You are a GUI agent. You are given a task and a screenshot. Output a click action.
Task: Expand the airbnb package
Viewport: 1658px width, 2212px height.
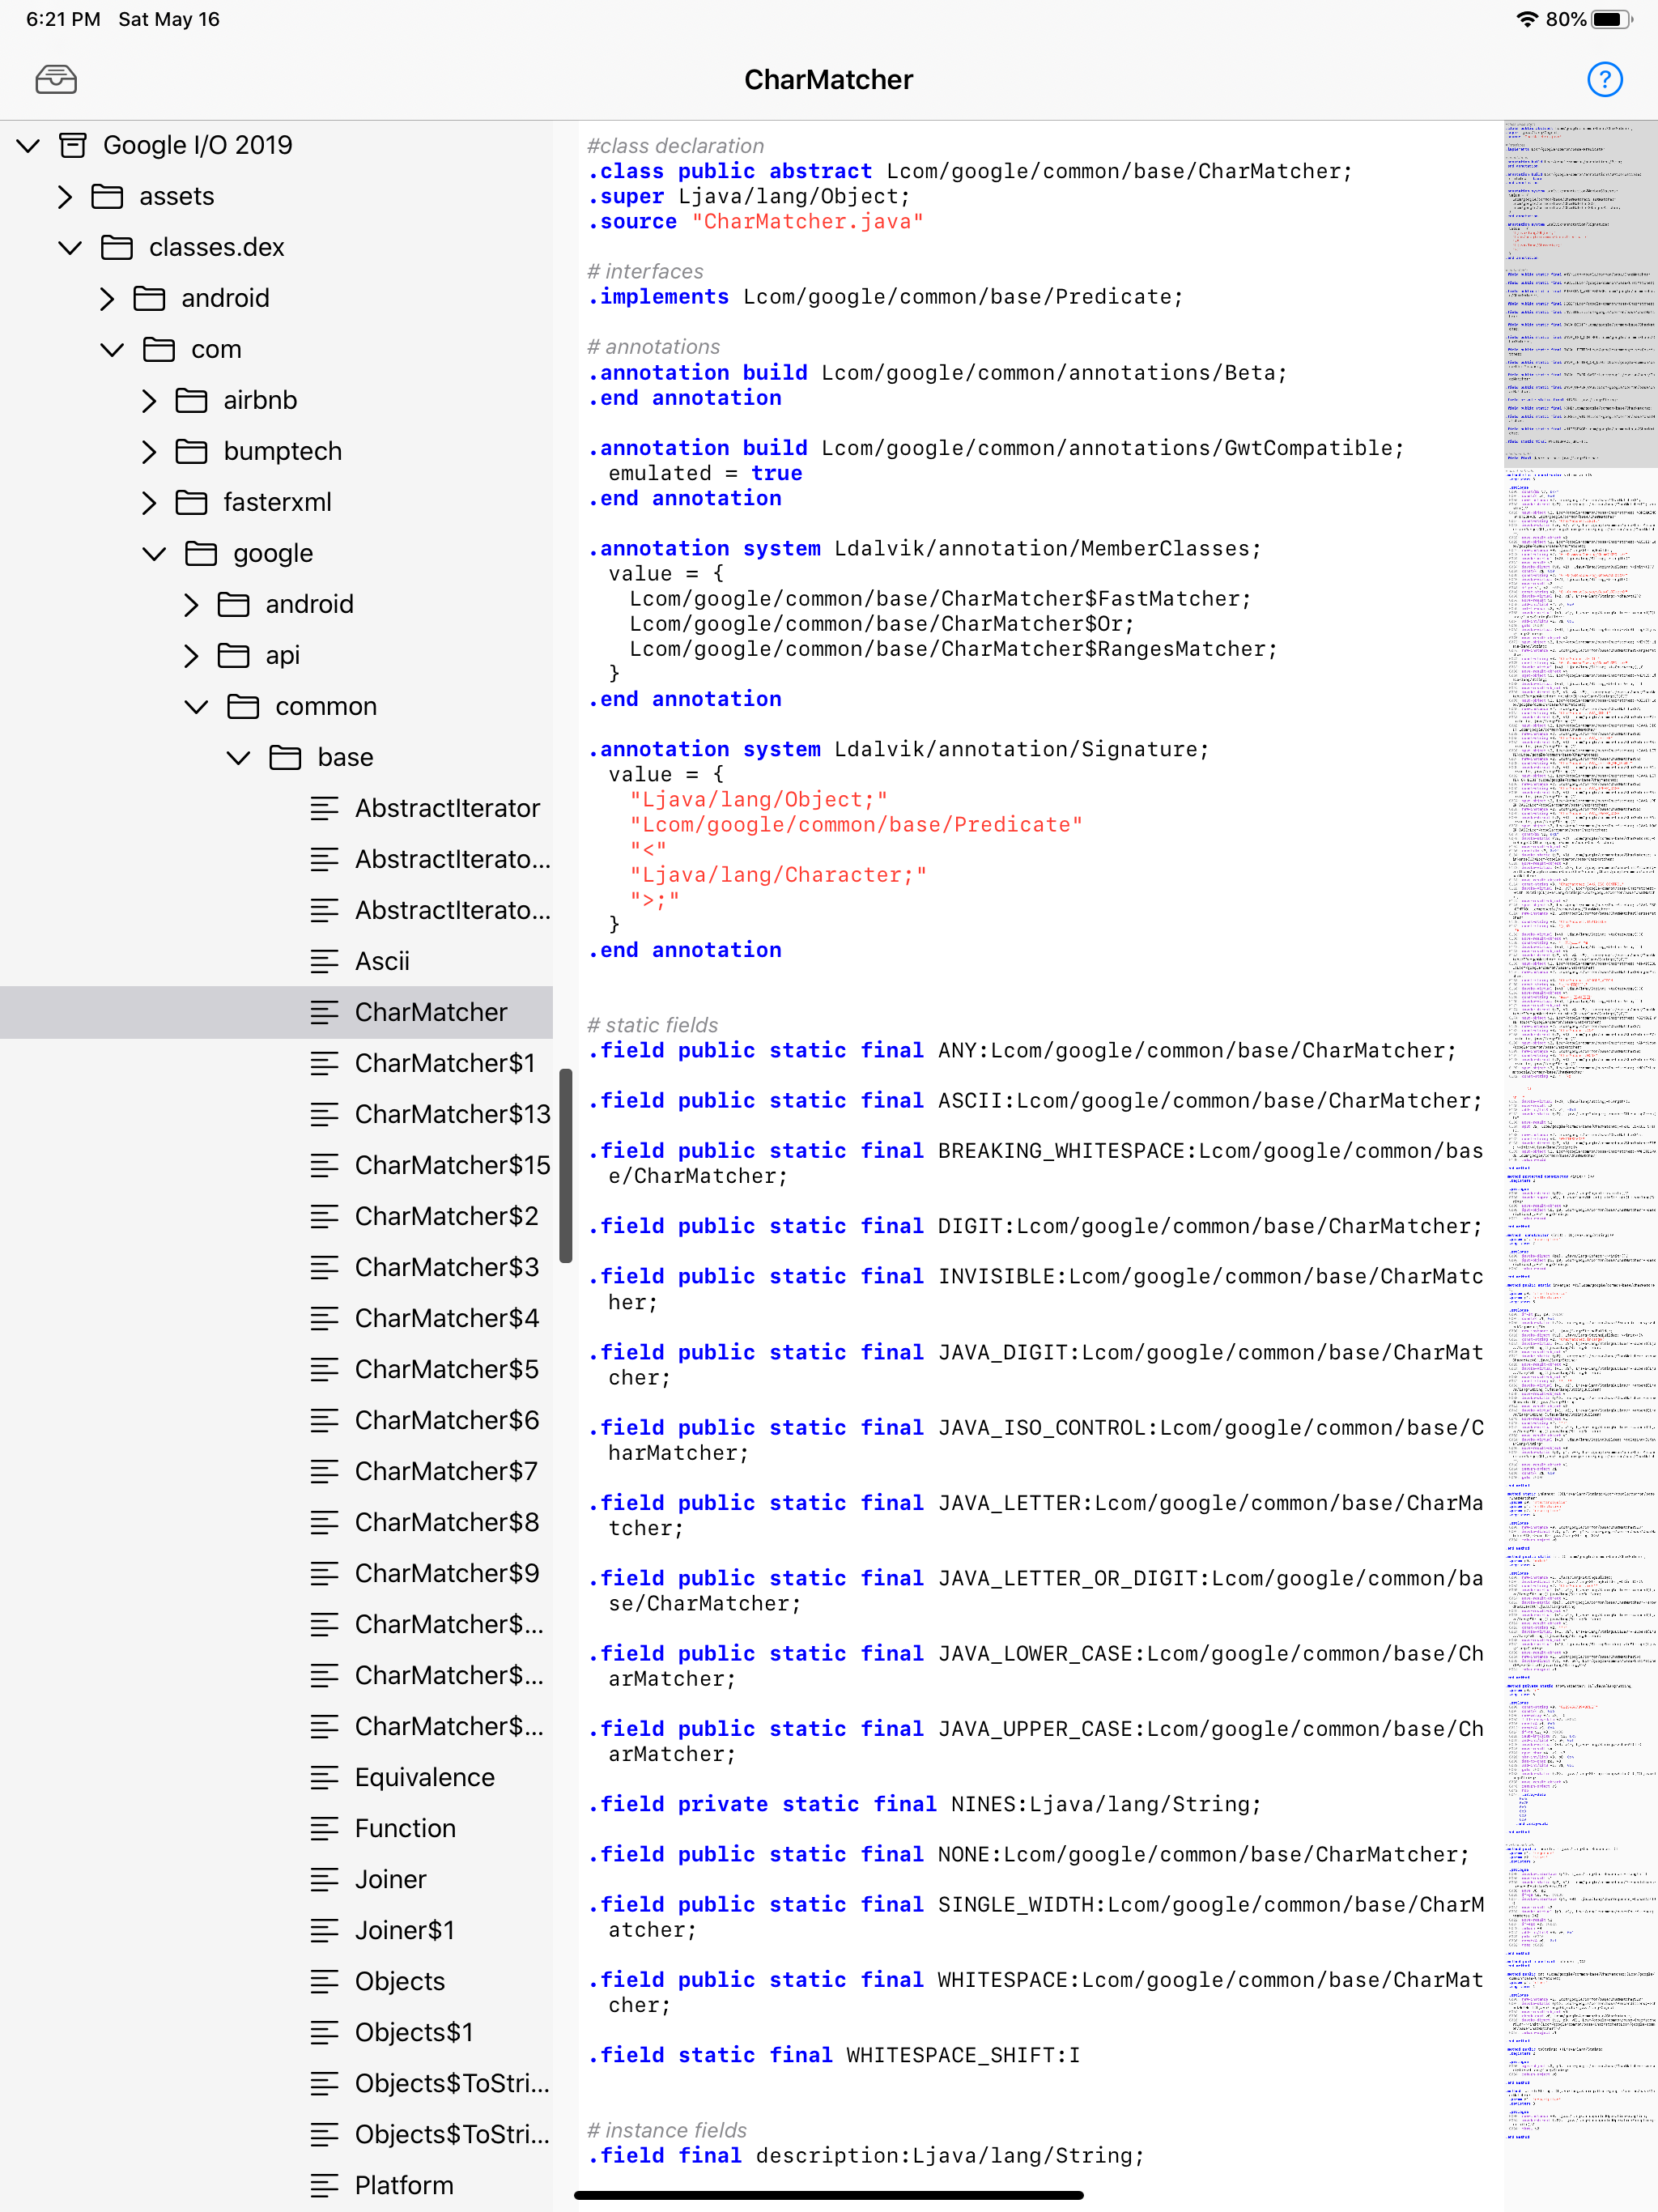pyautogui.click(x=148, y=400)
